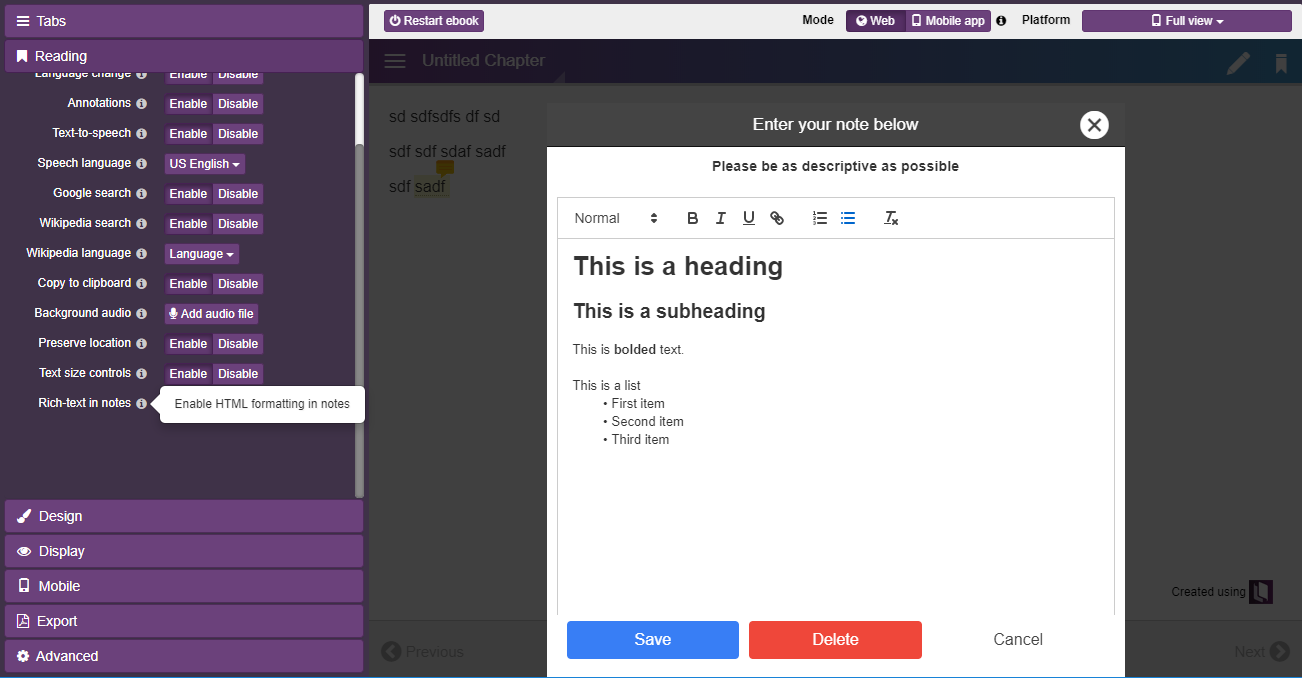Image resolution: width=1302 pixels, height=678 pixels.
Task: Open the Wikipedia Language dropdown
Action: (201, 254)
